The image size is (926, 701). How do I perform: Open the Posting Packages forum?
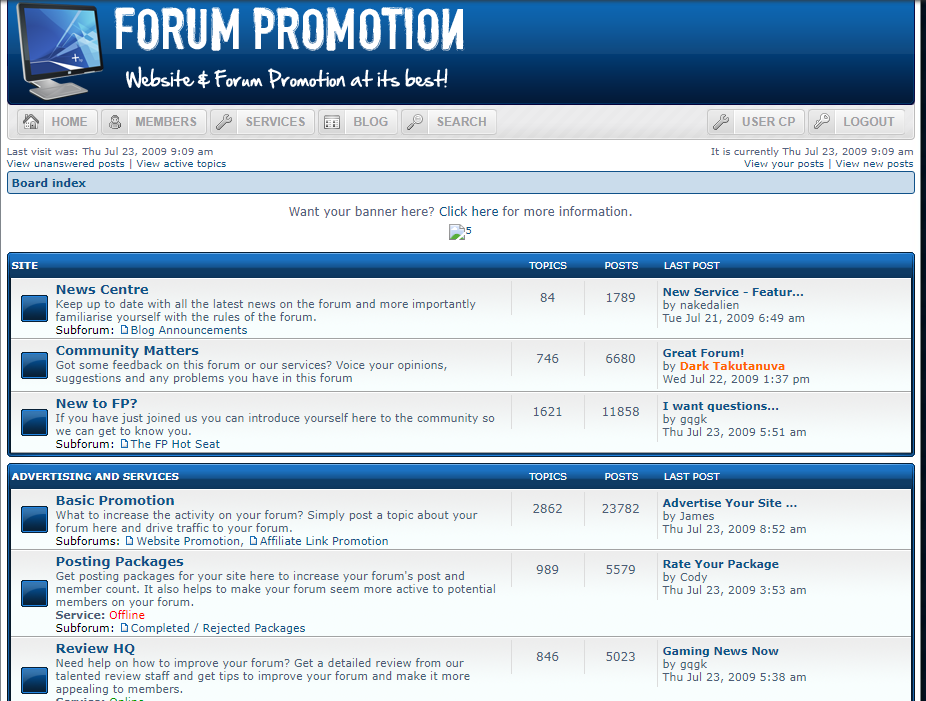119,561
